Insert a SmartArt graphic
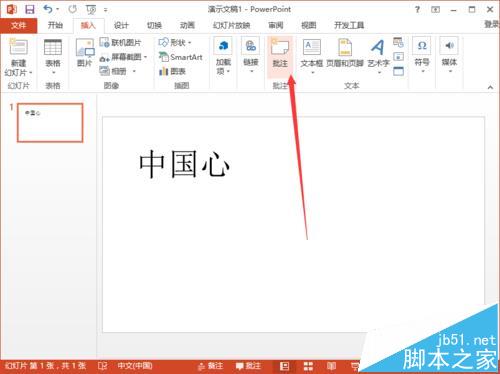500x374 pixels. click(x=181, y=57)
